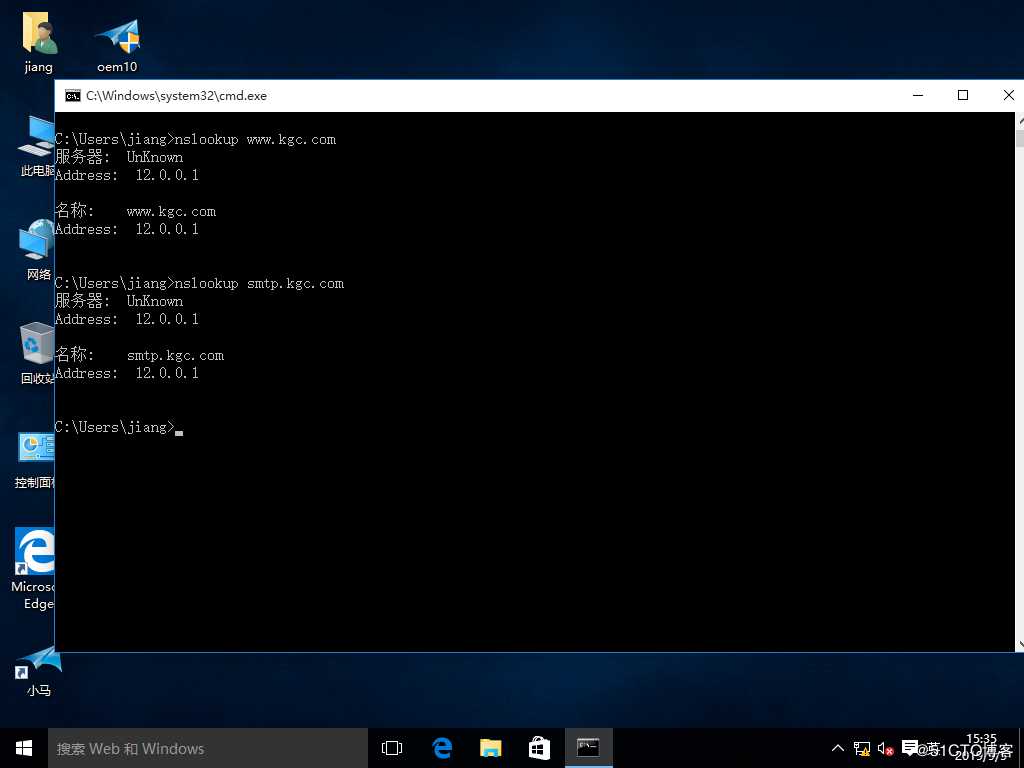The width and height of the screenshot is (1024, 768).
Task: Click the '名称: www.kgc.com' result line
Action: 136,211
